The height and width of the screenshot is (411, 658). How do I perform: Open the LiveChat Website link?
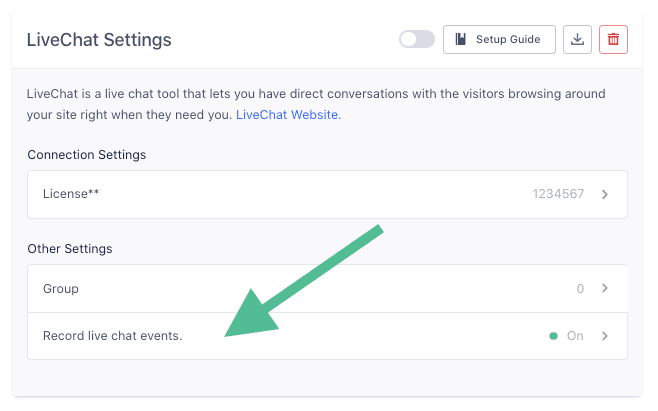(288, 115)
